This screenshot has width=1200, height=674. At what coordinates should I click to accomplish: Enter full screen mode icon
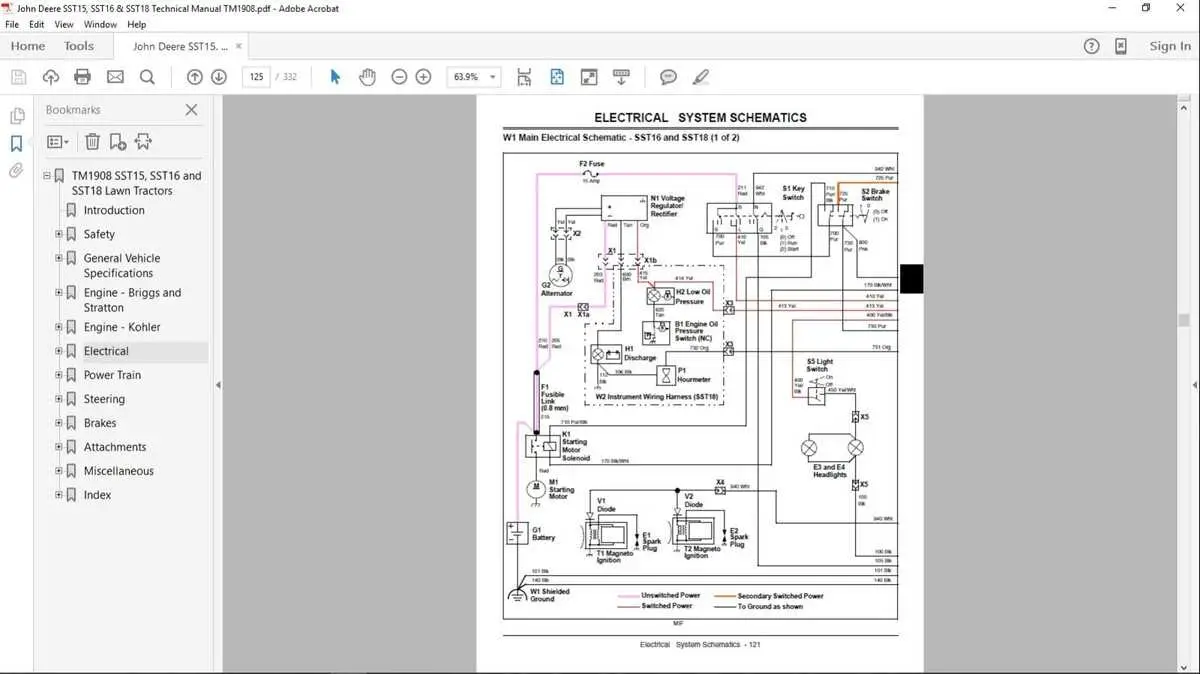click(x=589, y=77)
